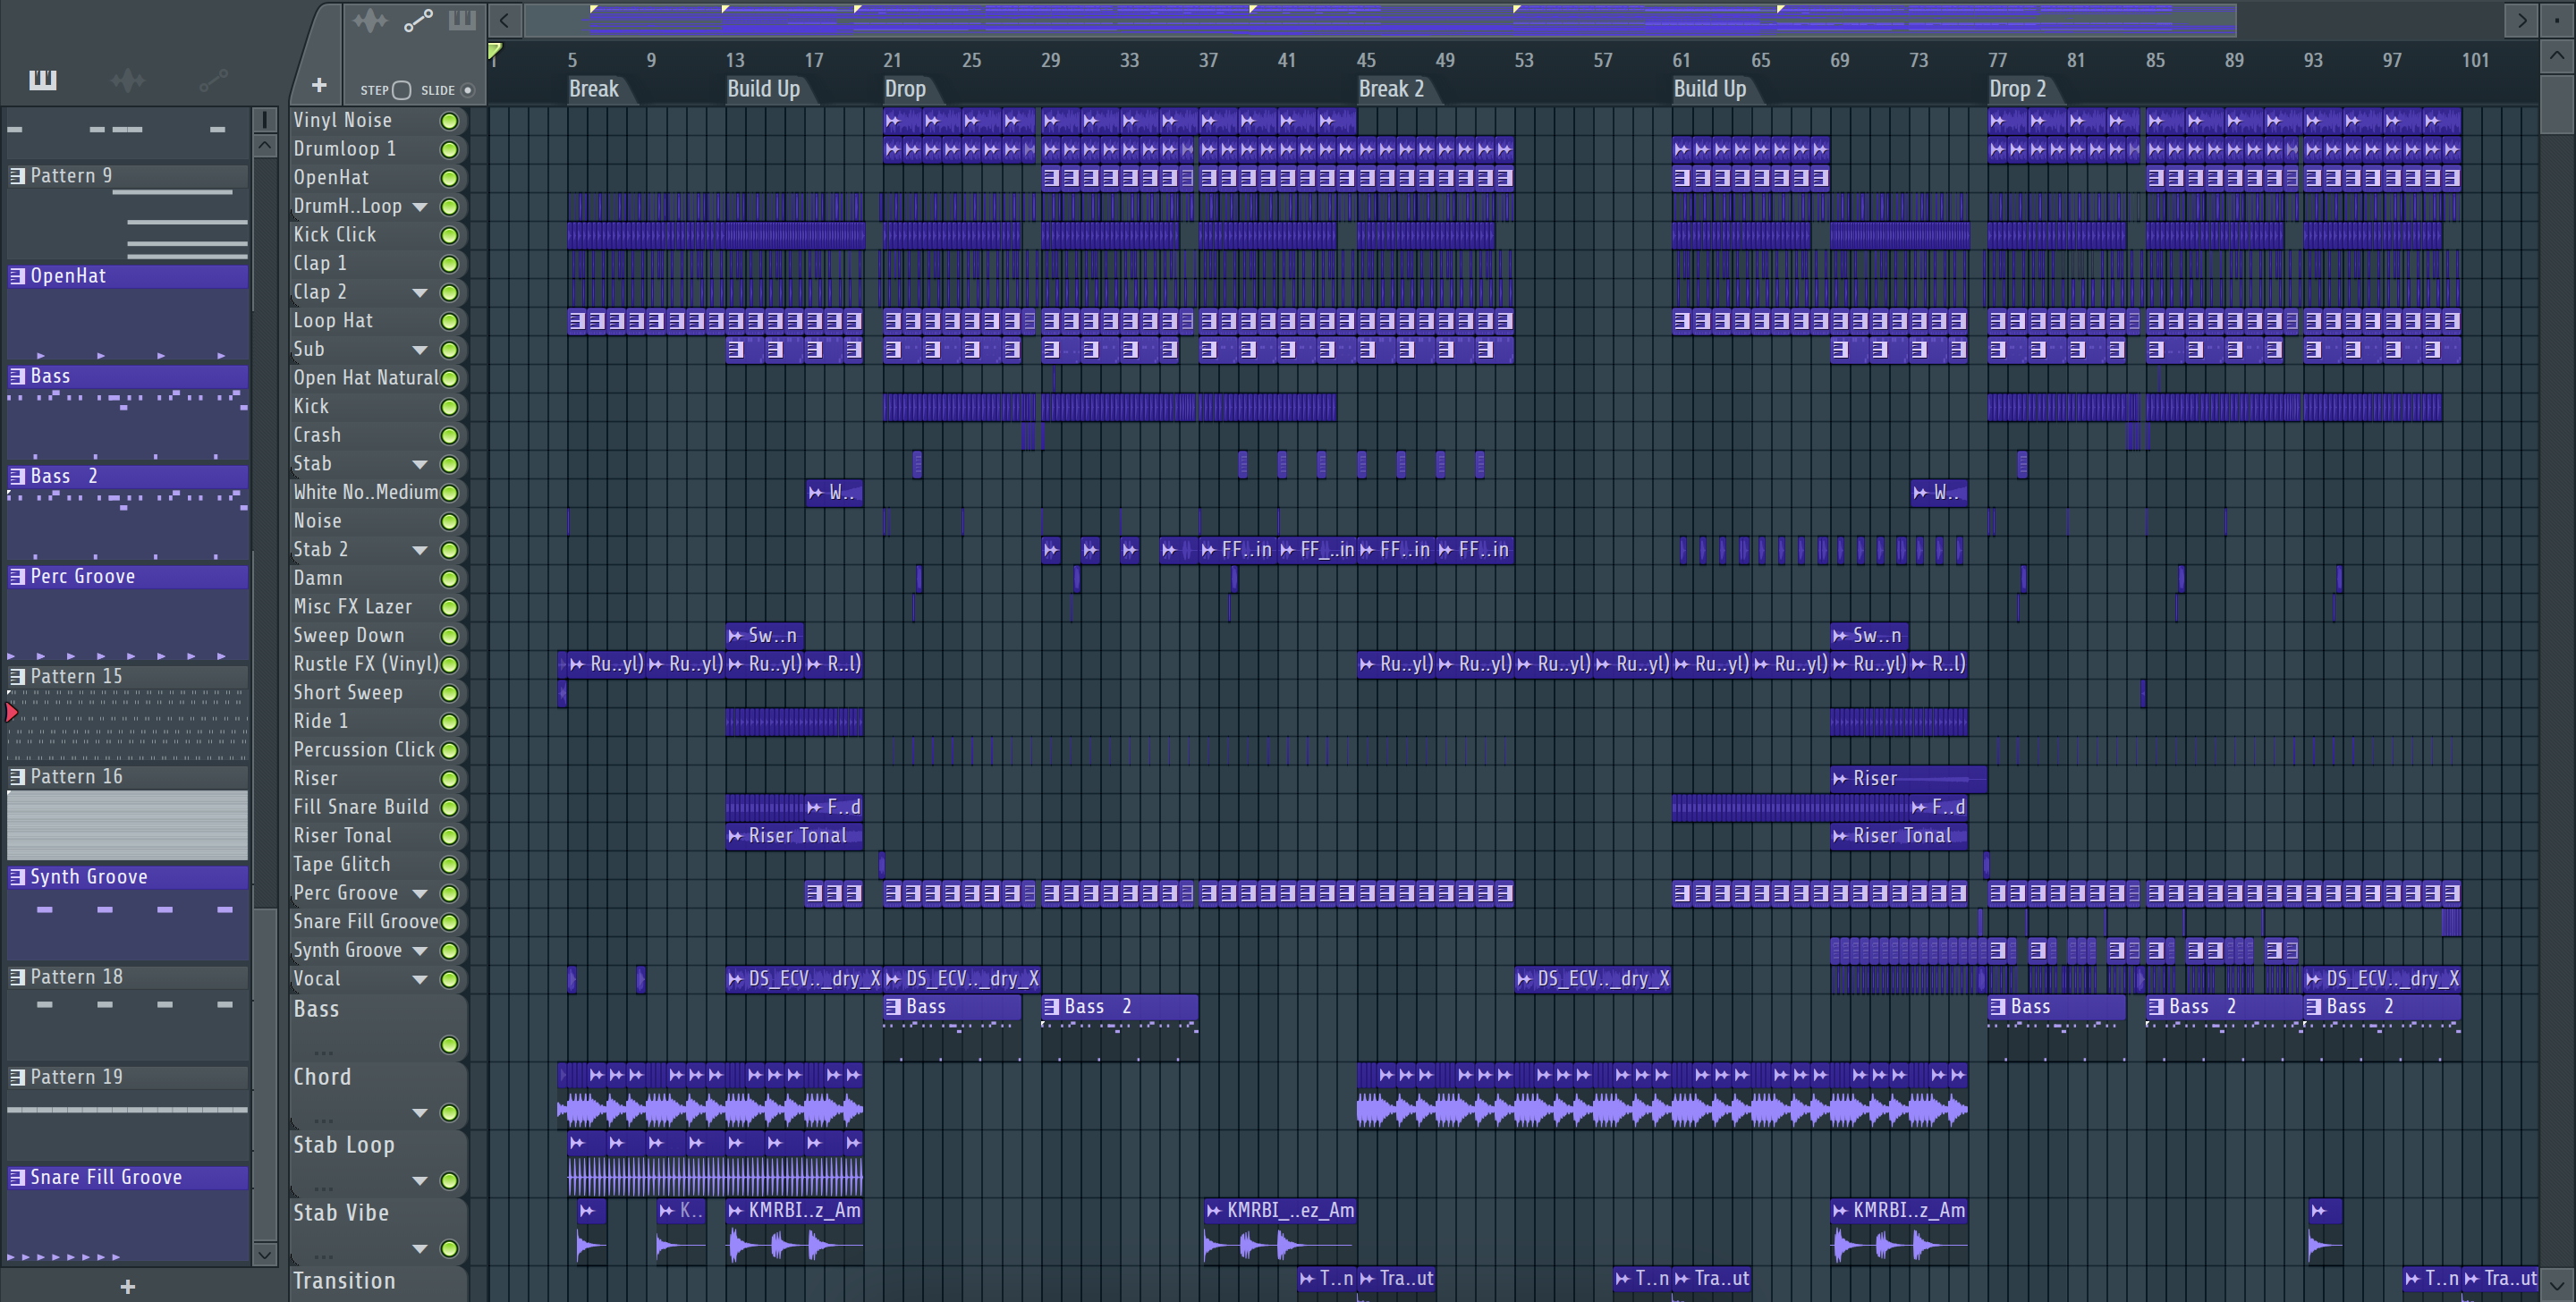Select the Fill Snare Build track name
Screen dimensions: 2576x1302
(361, 807)
